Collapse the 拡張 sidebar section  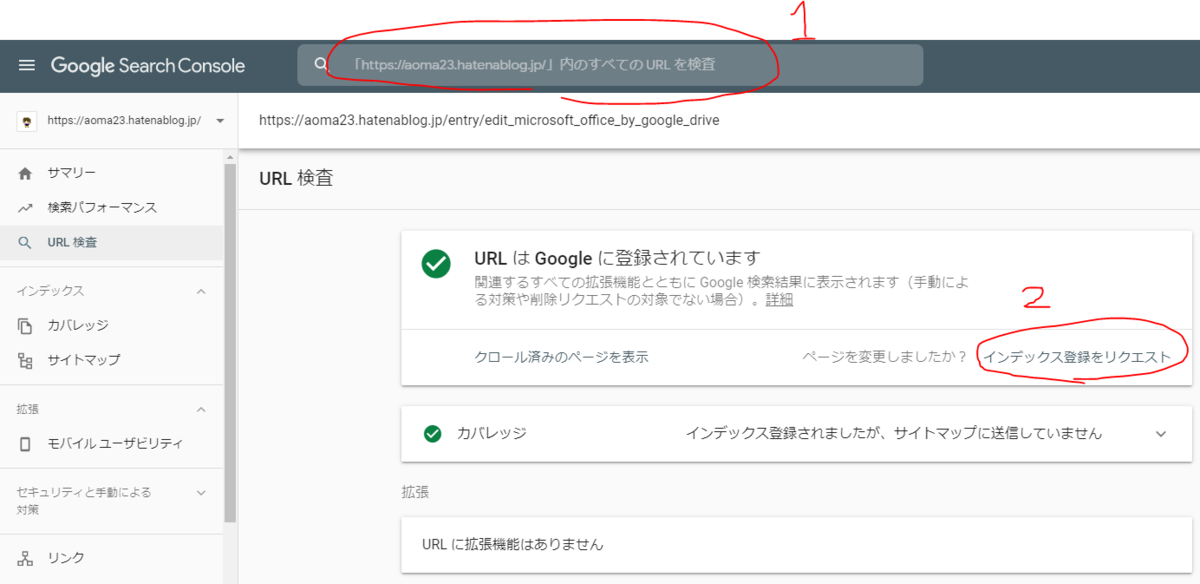[201, 409]
